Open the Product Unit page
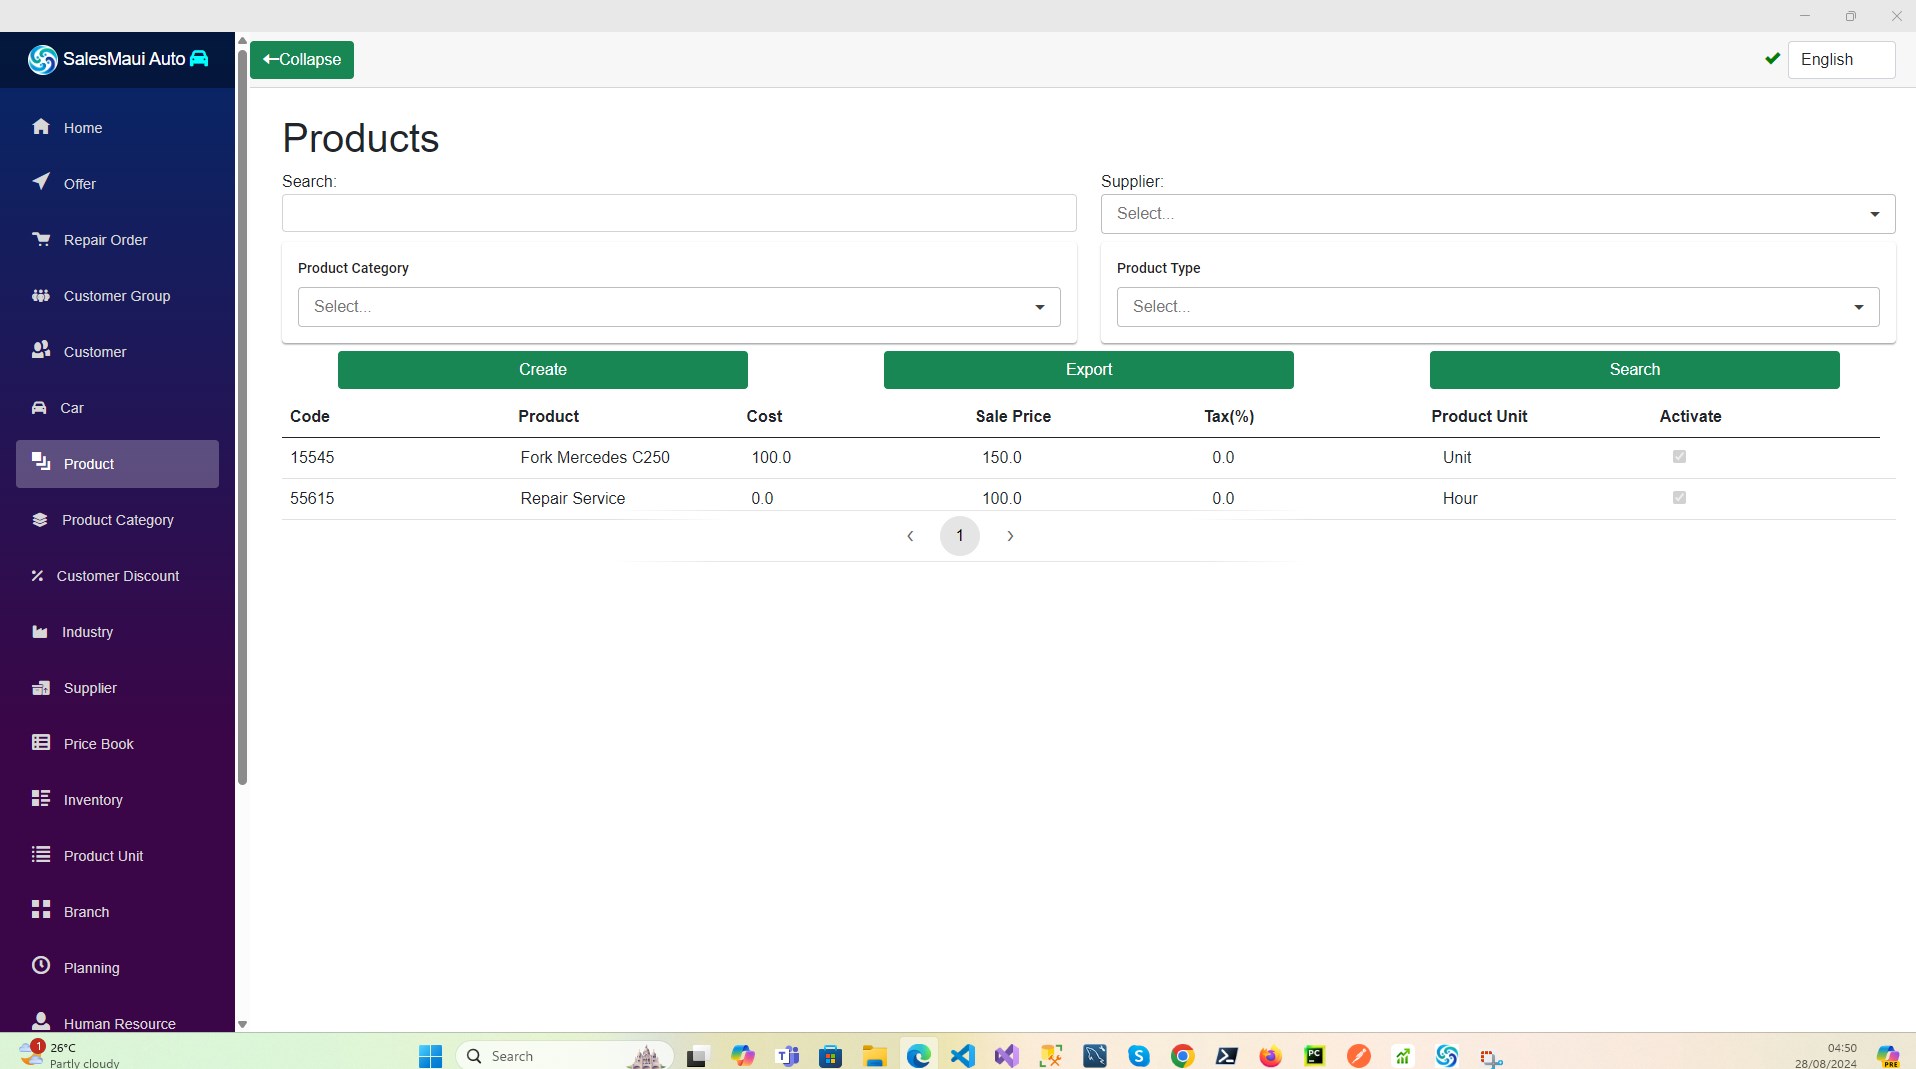Screen dimensions: 1916x1069 [x=117, y=856]
